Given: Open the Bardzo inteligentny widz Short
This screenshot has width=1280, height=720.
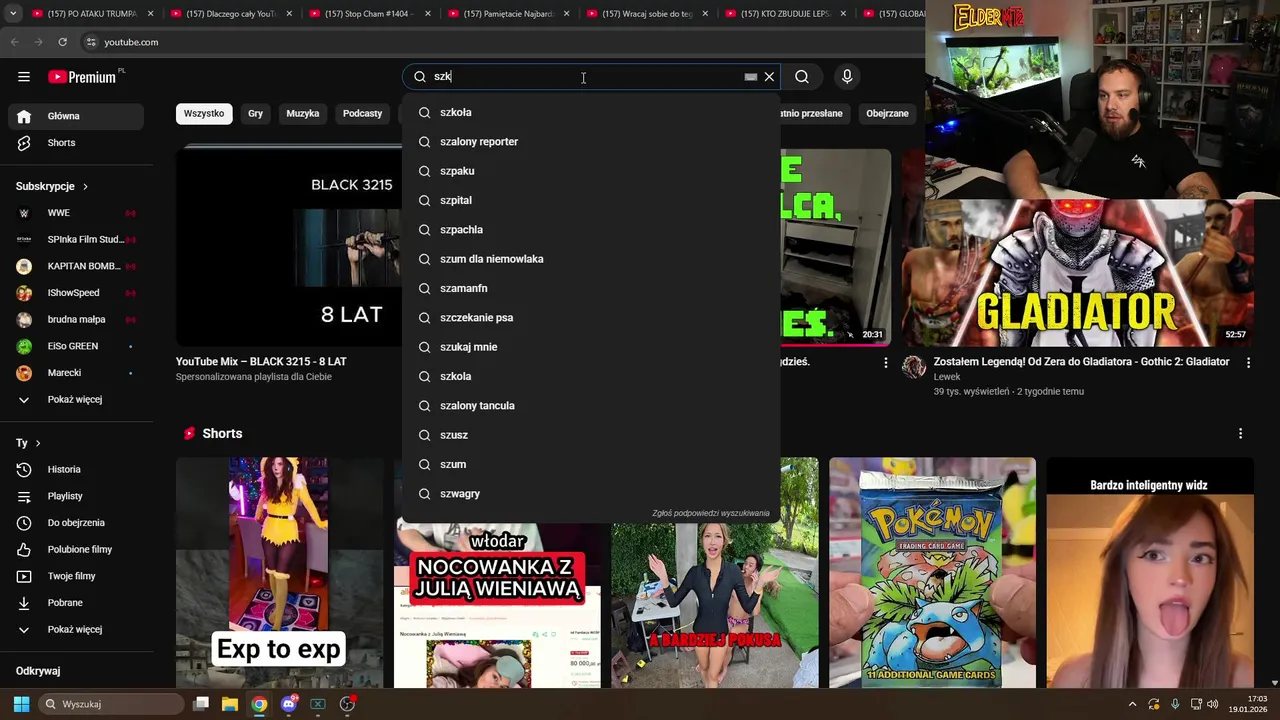Looking at the screenshot, I should (x=1150, y=573).
